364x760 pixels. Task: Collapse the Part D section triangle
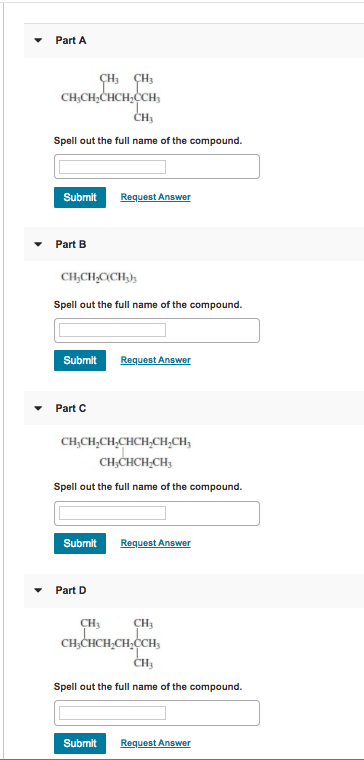pos(37,591)
